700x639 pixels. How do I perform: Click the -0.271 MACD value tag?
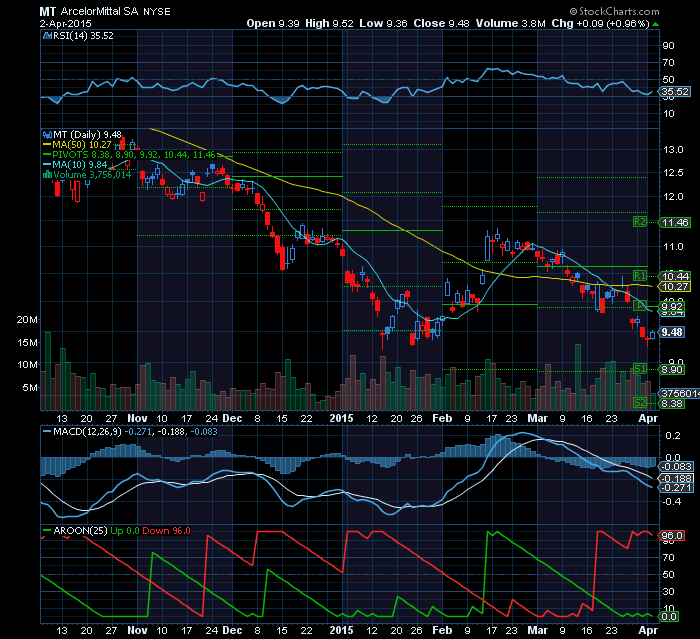pos(677,488)
